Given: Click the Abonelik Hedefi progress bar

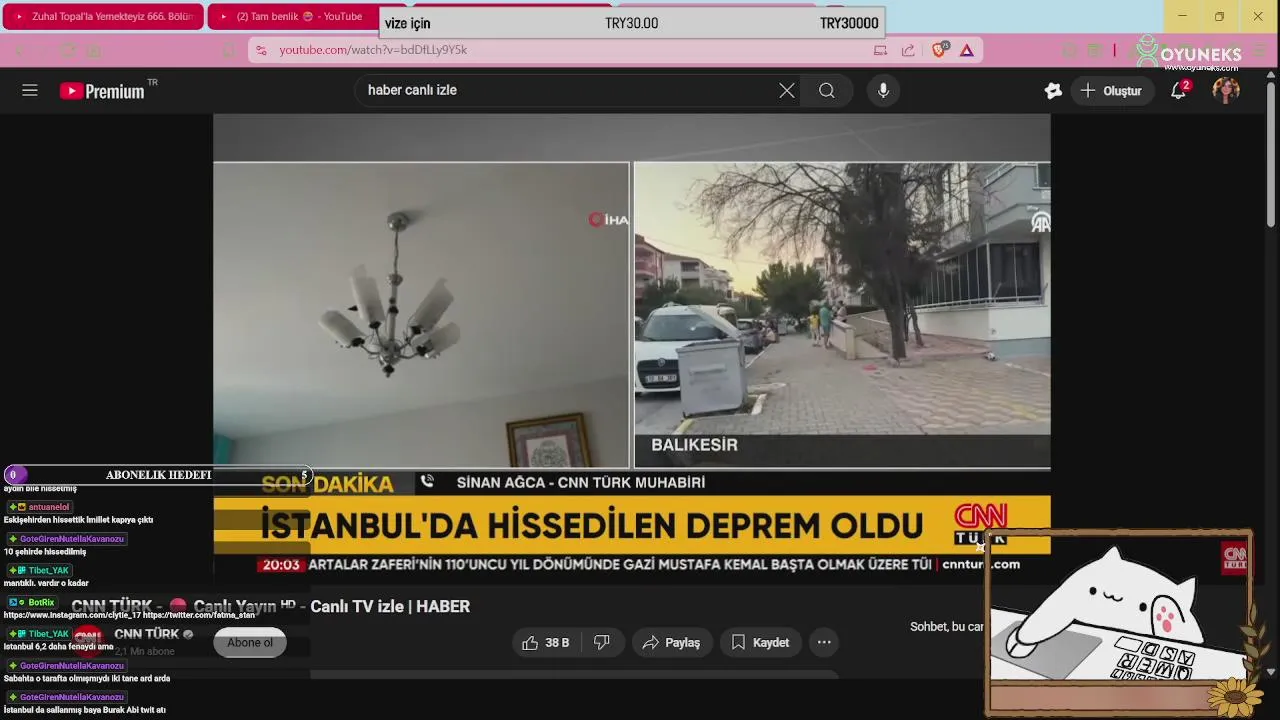Looking at the screenshot, I should (159, 475).
